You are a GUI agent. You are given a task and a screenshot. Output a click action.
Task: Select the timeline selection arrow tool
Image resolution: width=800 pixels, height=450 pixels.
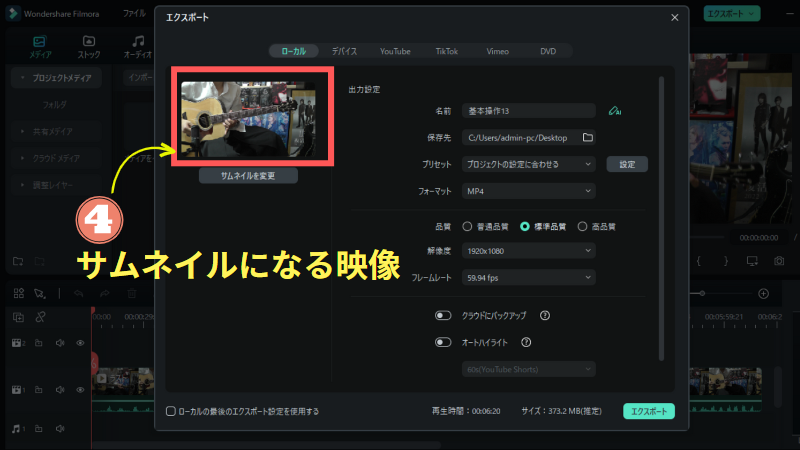(39, 293)
